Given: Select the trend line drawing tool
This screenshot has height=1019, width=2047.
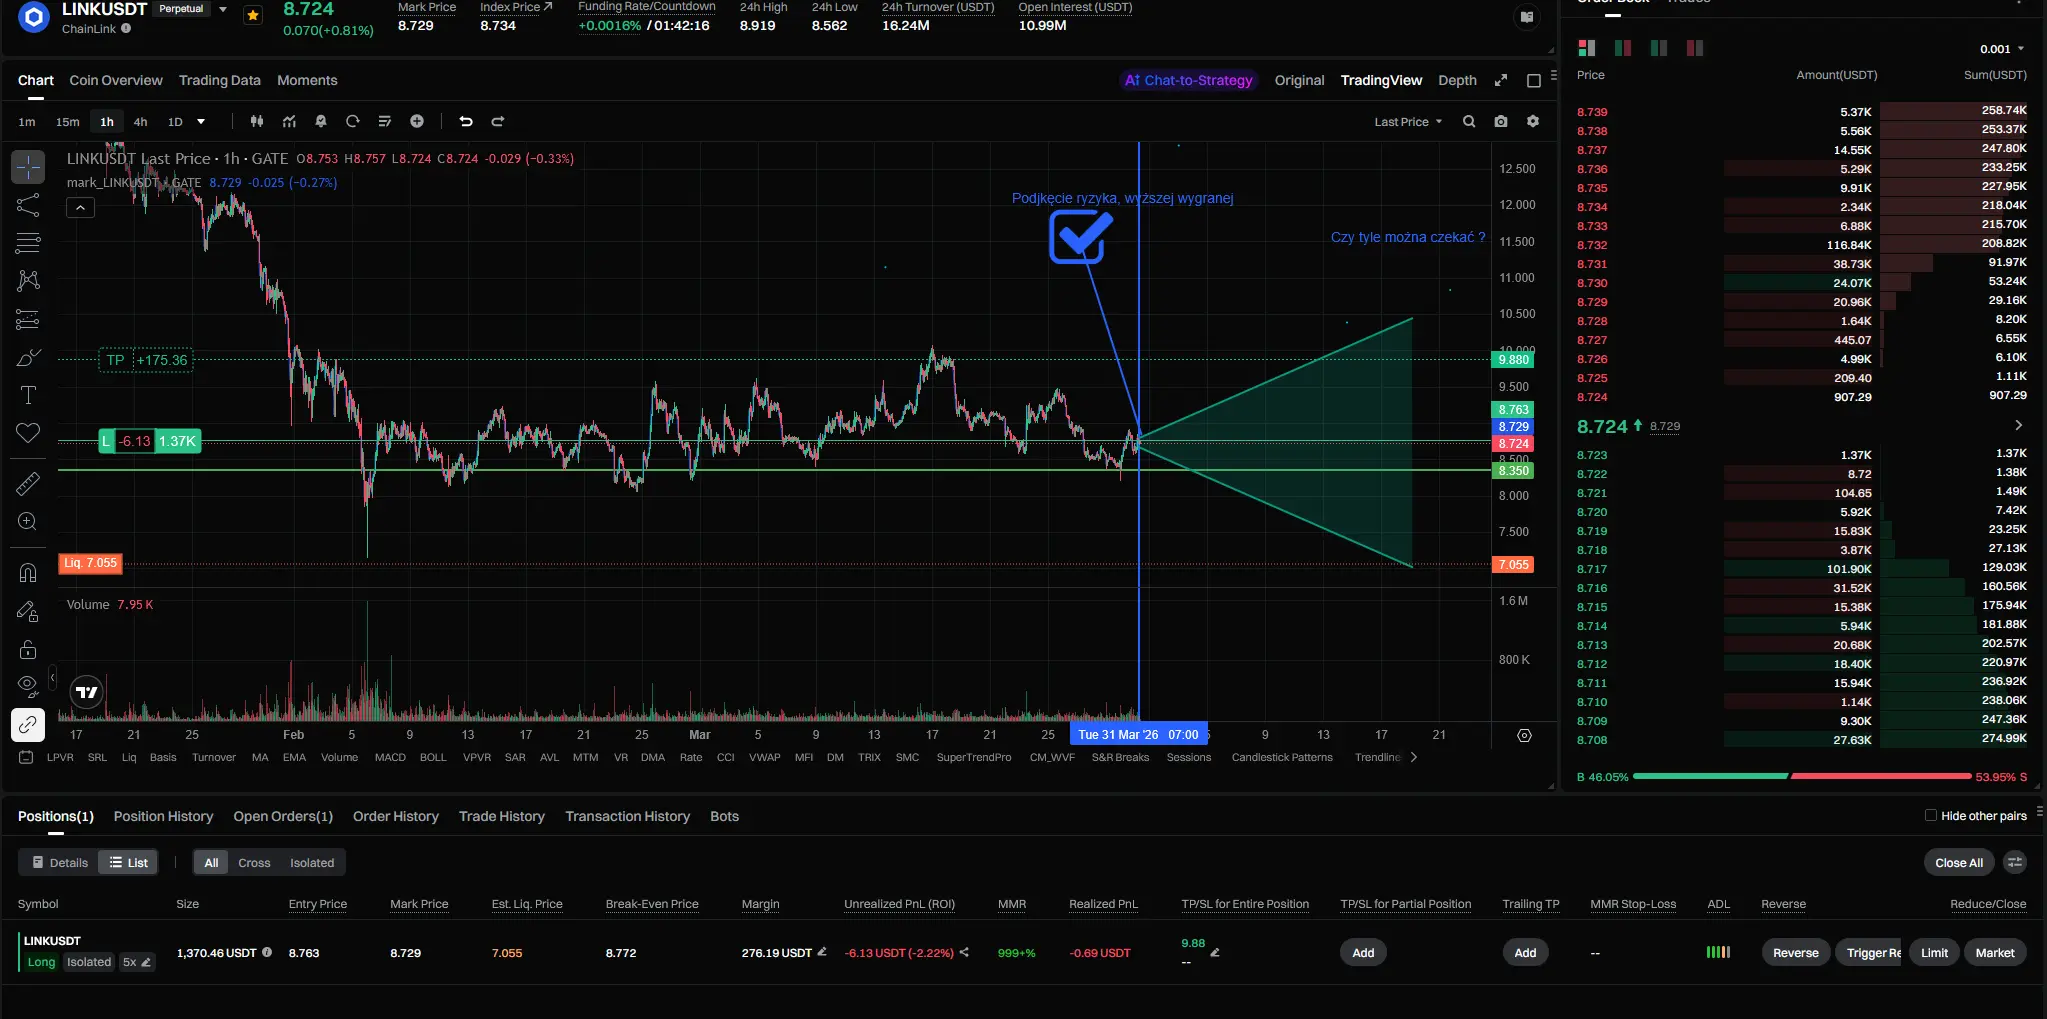Looking at the screenshot, I should point(28,205).
